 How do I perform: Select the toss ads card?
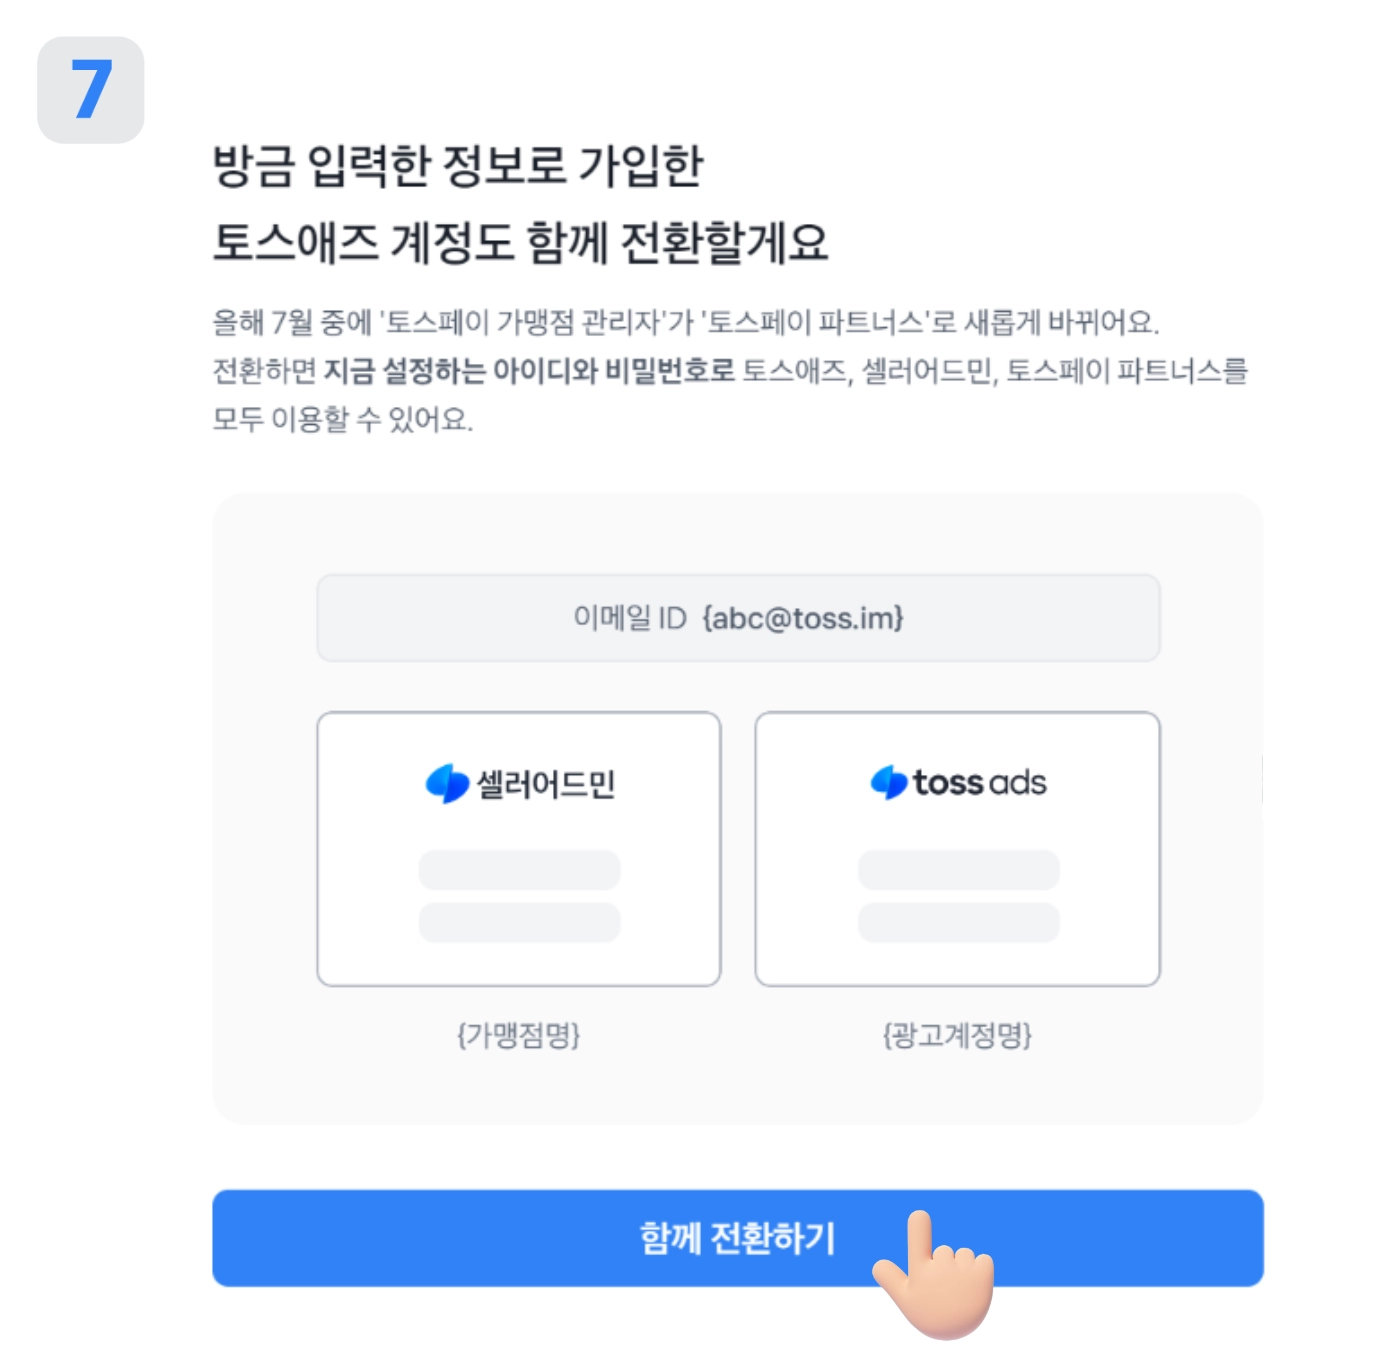[957, 849]
